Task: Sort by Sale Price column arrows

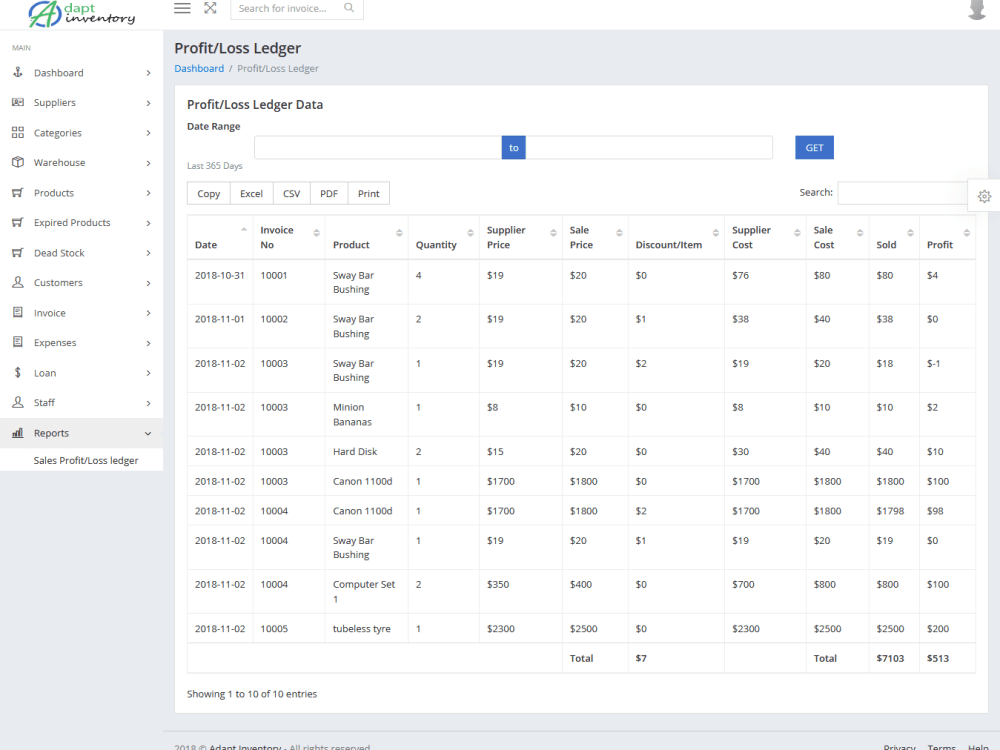Action: (619, 233)
